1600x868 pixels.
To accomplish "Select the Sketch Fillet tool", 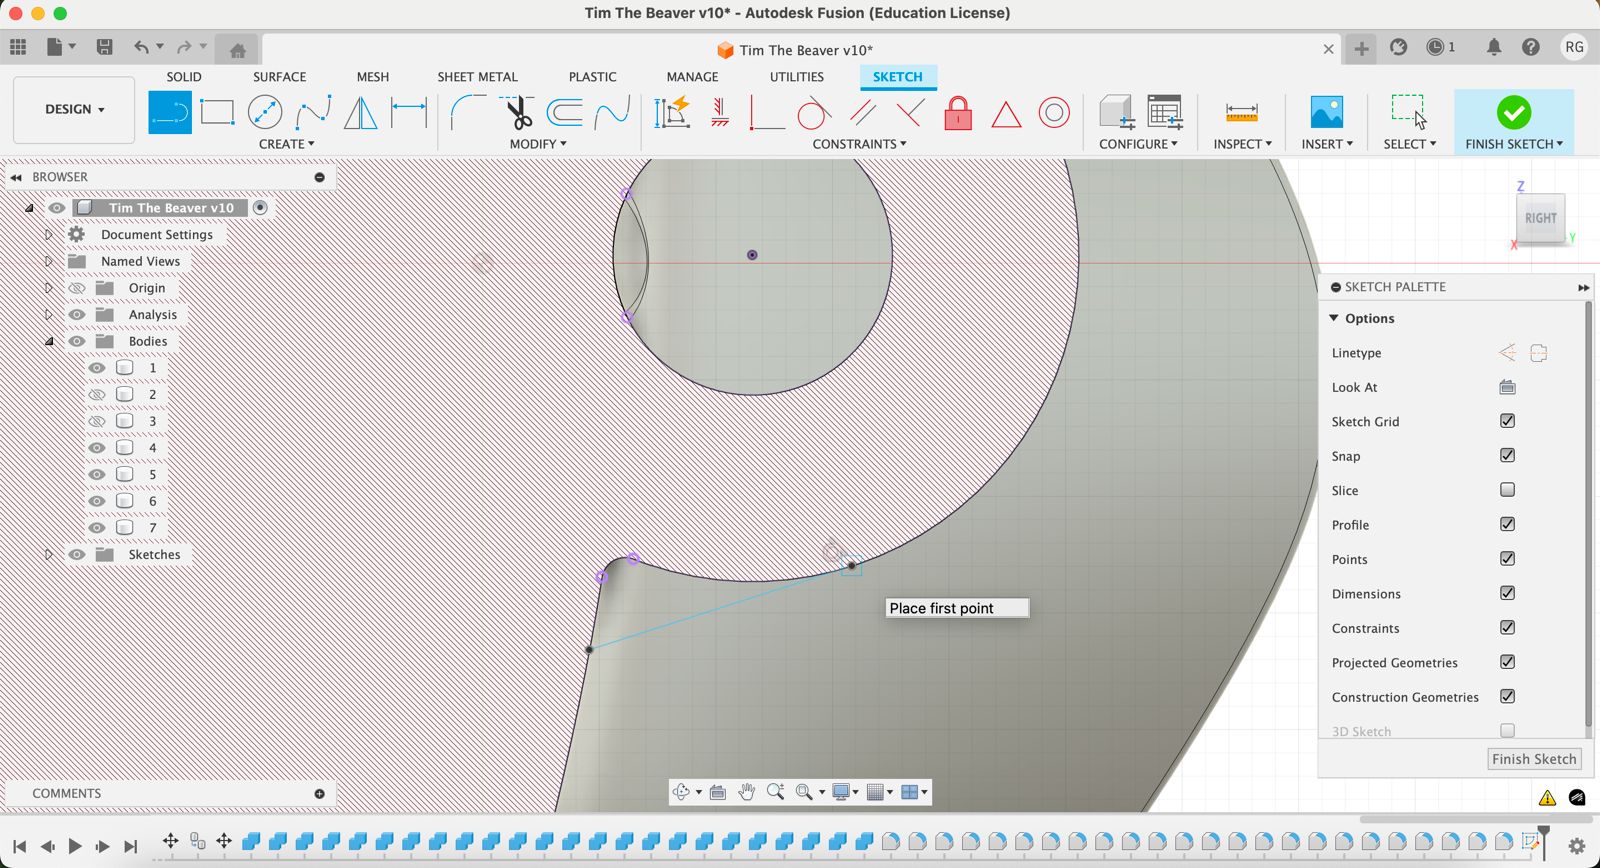I will click(x=467, y=113).
